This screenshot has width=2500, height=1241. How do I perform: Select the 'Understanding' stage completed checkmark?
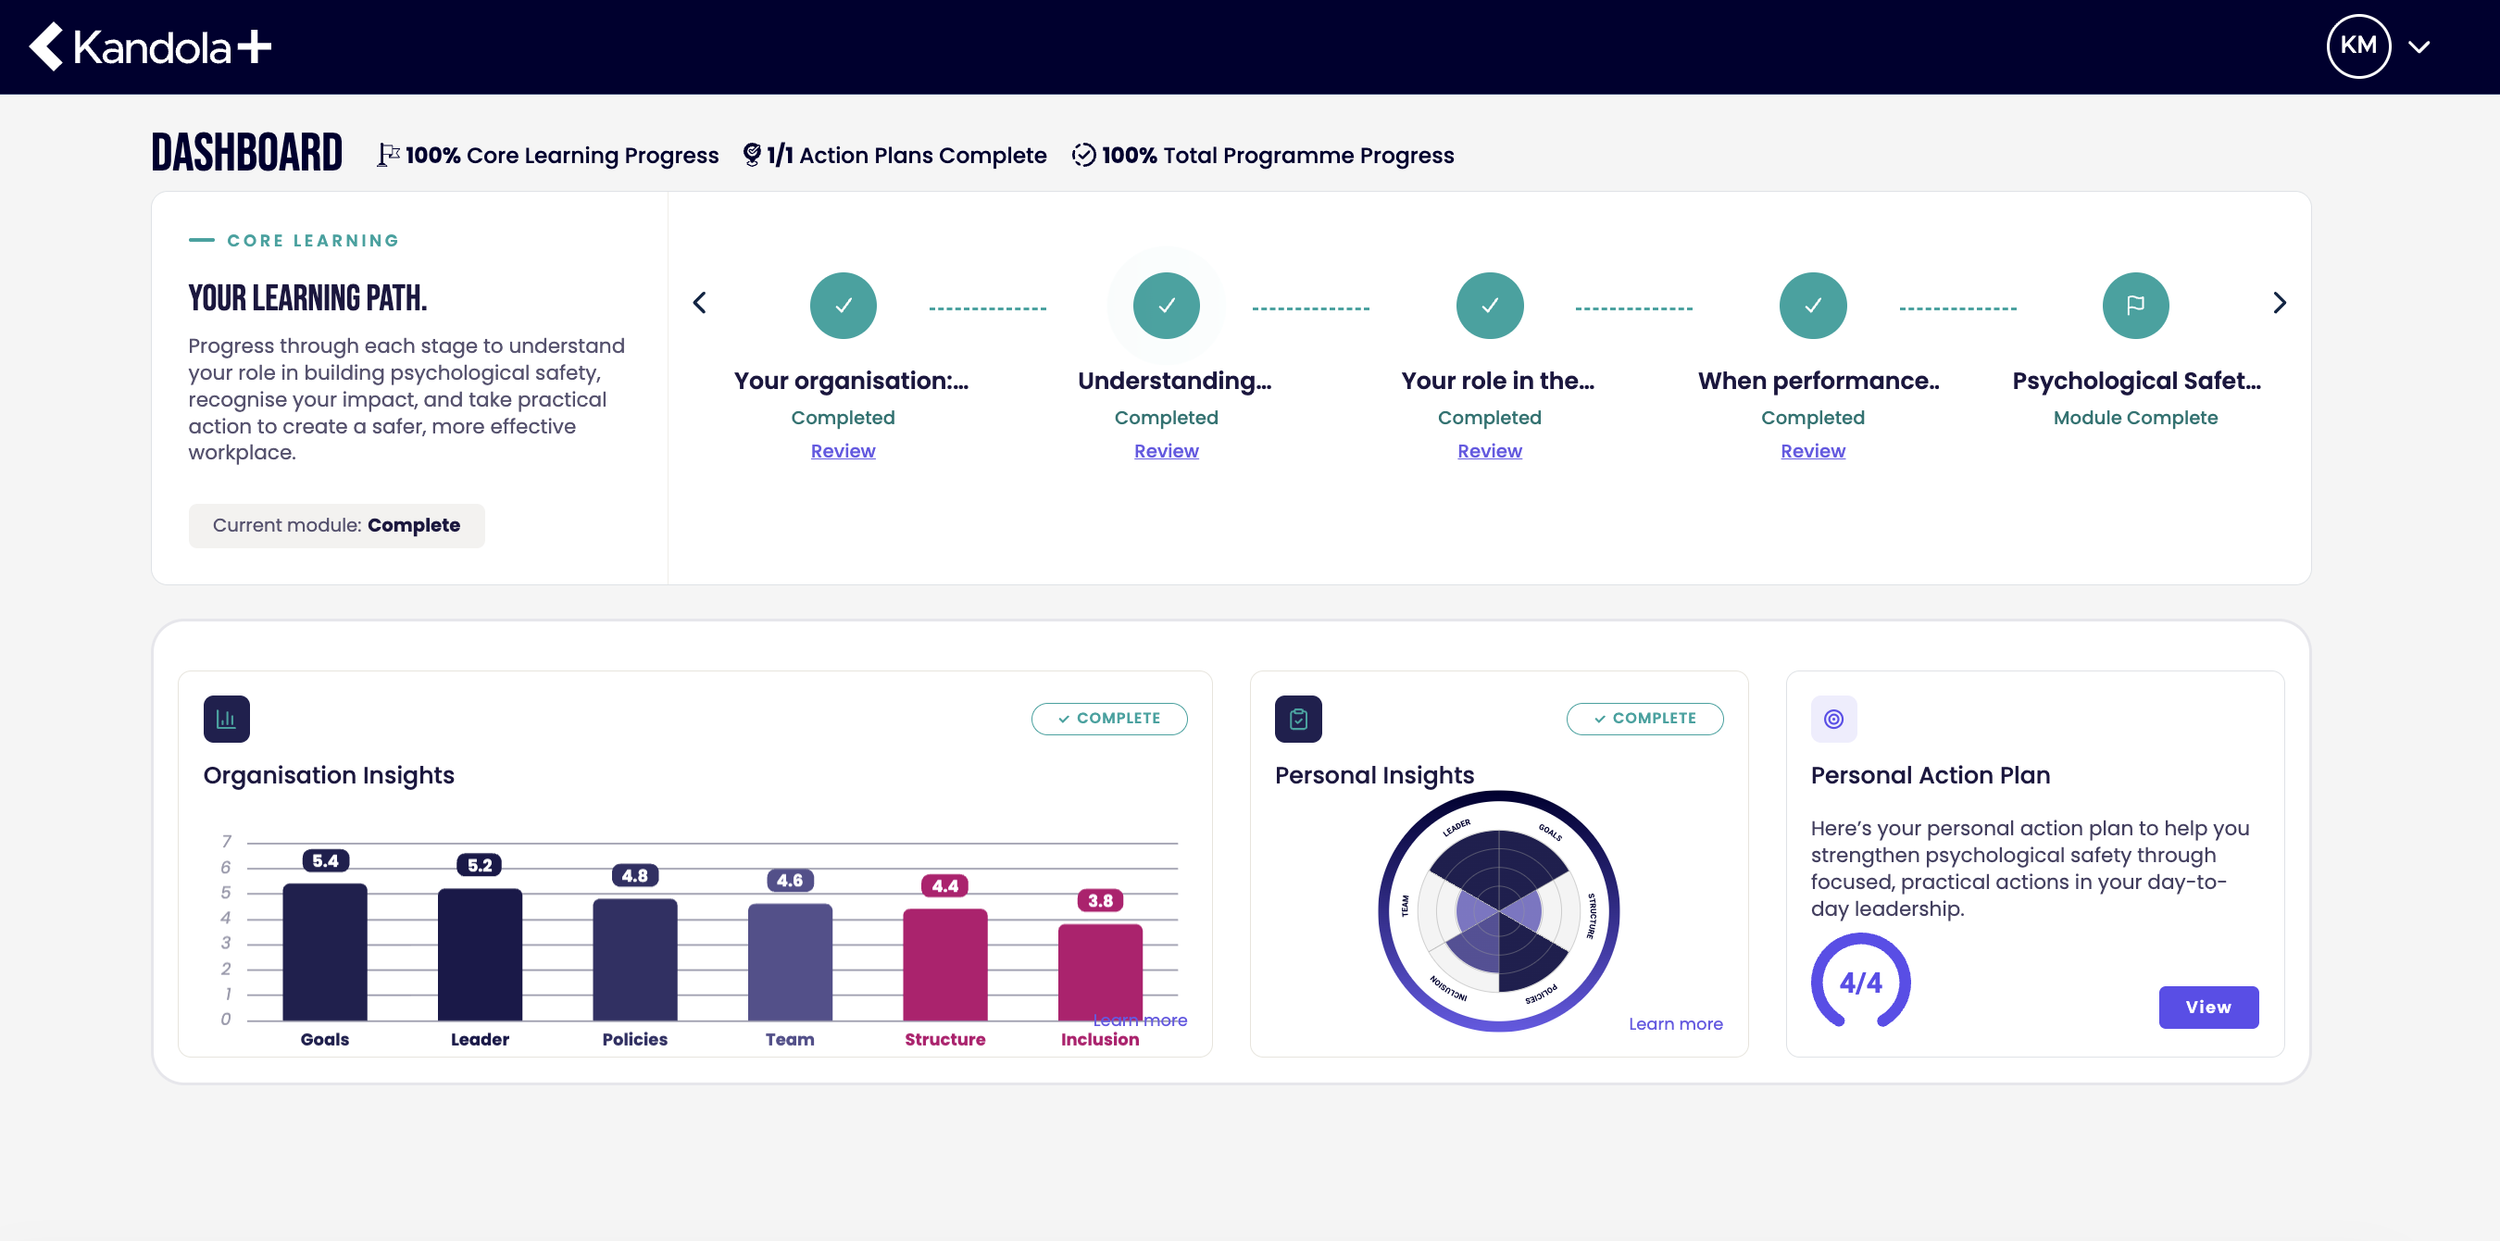[1166, 305]
